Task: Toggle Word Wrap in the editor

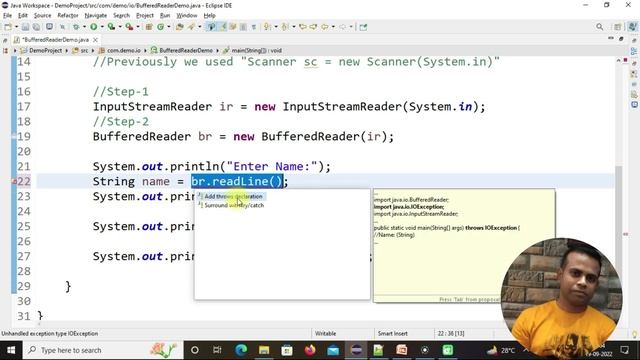Action: (x=233, y=27)
